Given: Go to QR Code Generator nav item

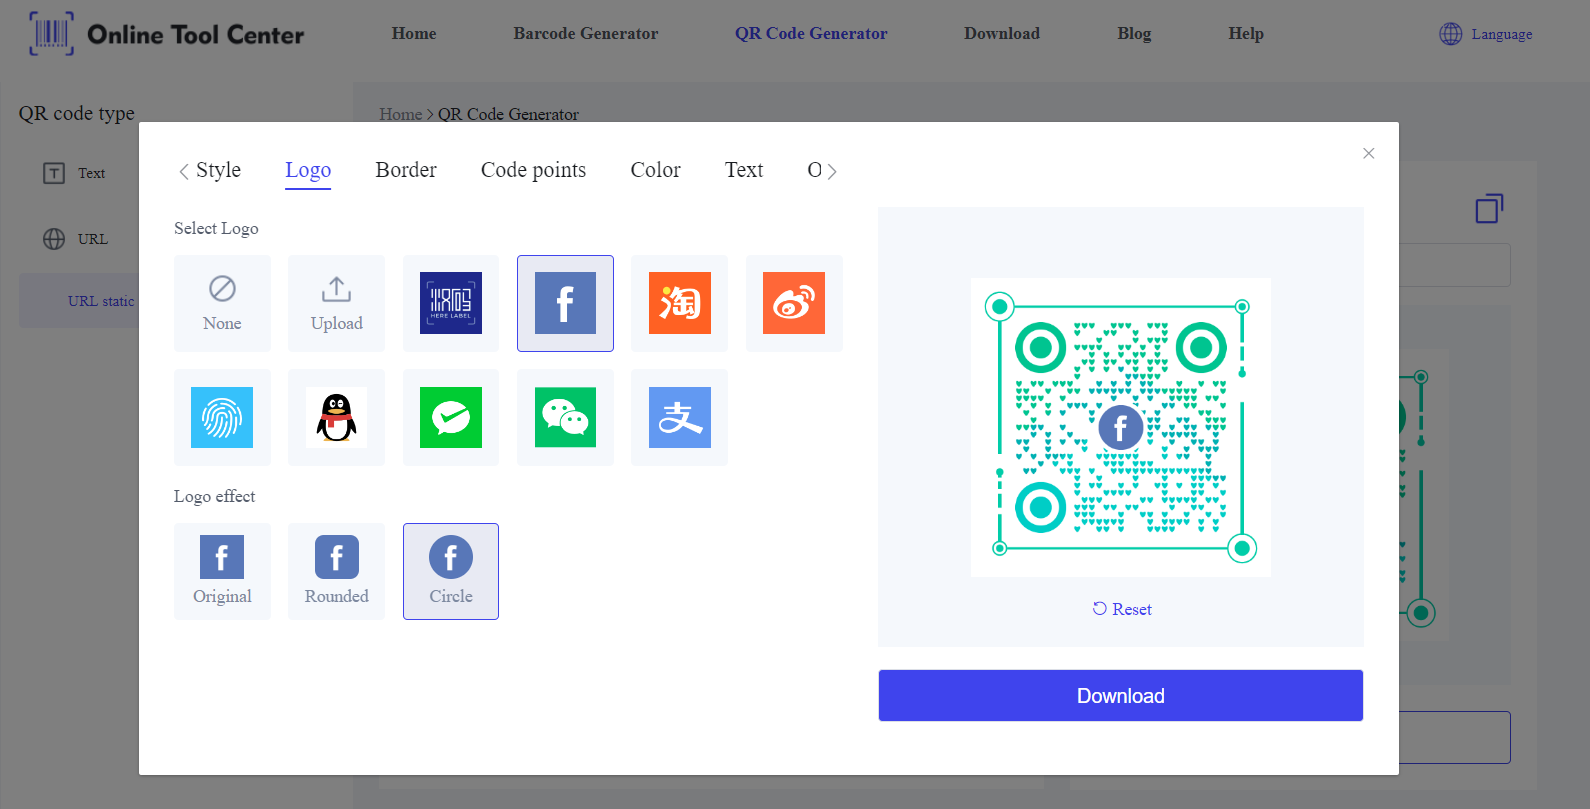Looking at the screenshot, I should coord(811,33).
